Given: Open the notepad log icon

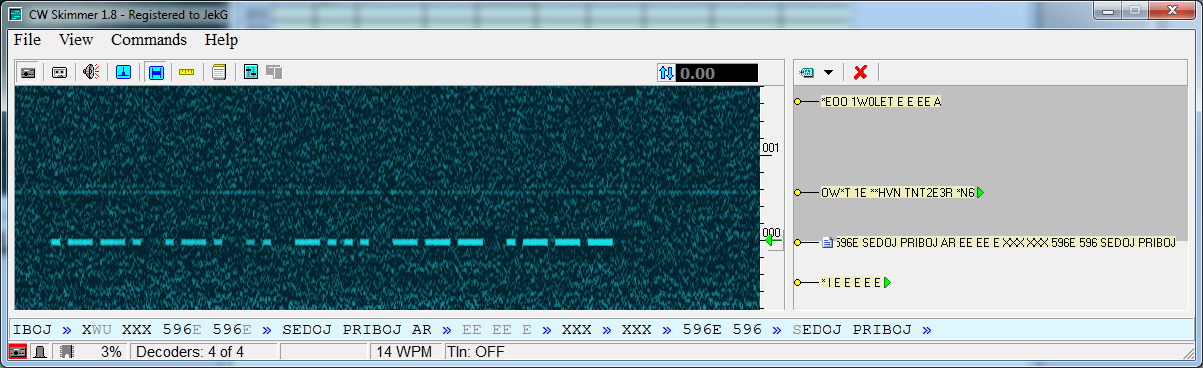Looking at the screenshot, I should pos(219,72).
